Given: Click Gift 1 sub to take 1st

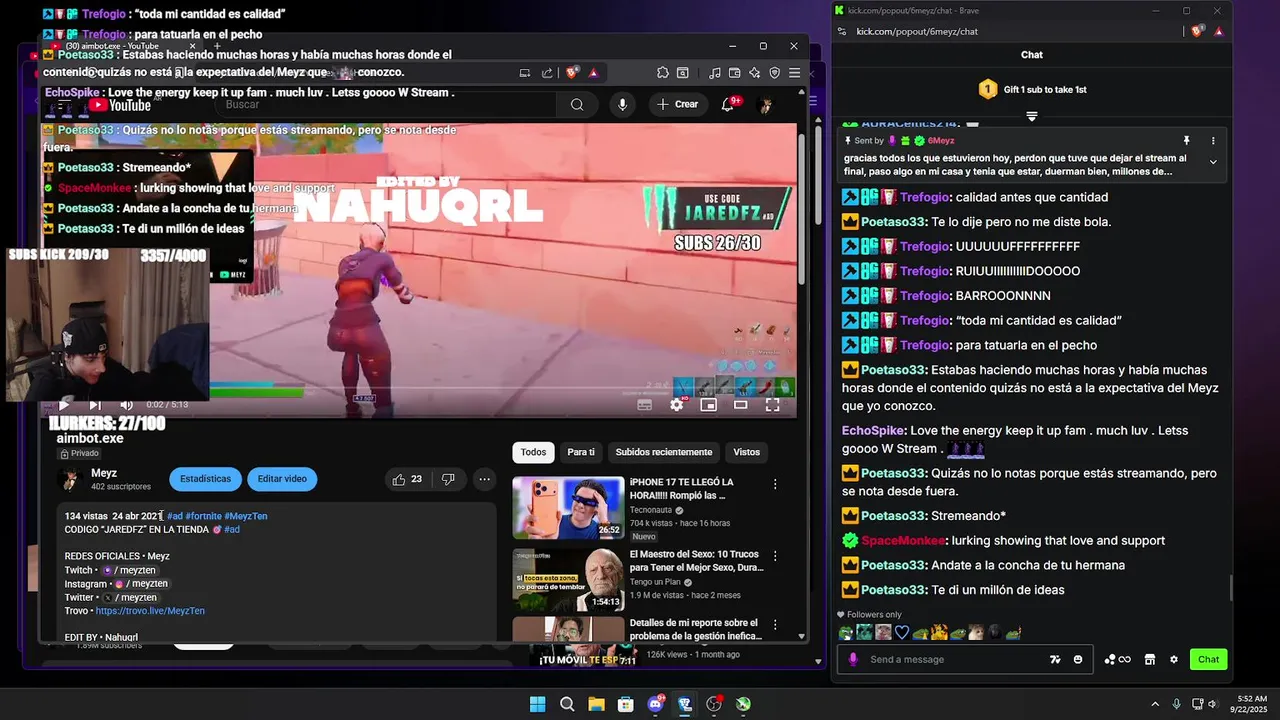Looking at the screenshot, I should click(x=1032, y=89).
